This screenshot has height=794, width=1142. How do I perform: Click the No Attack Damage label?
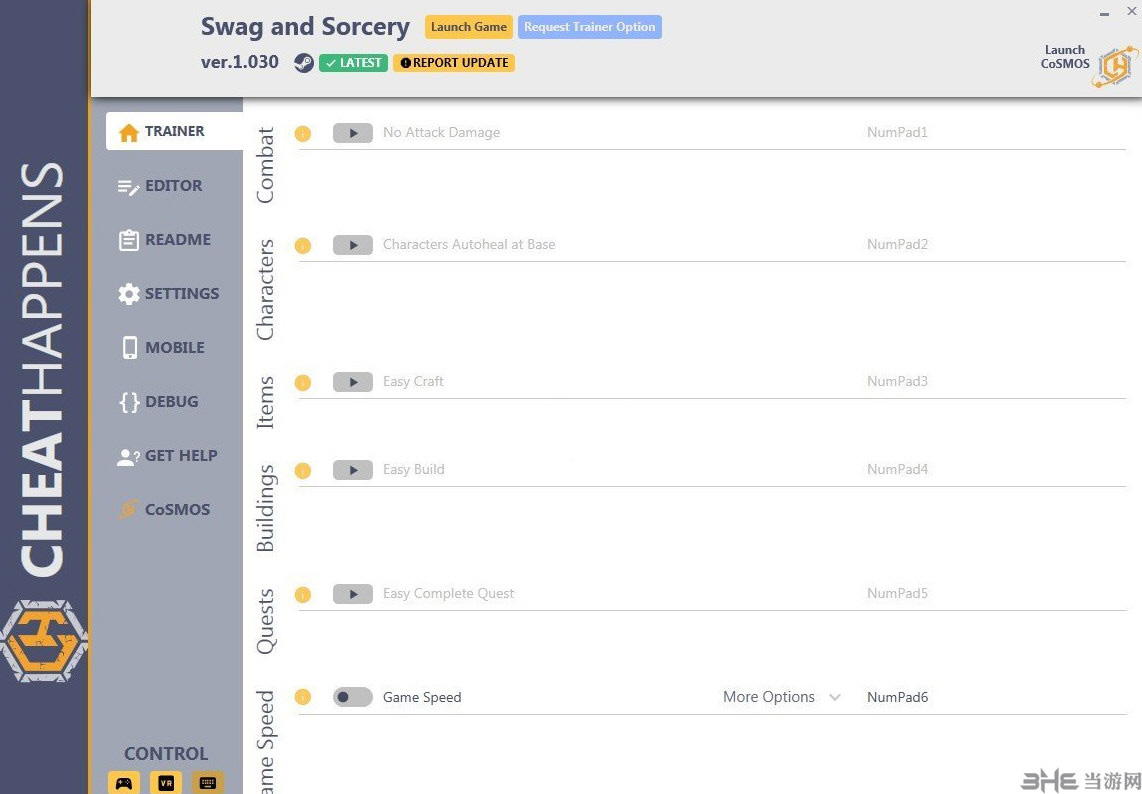441,133
